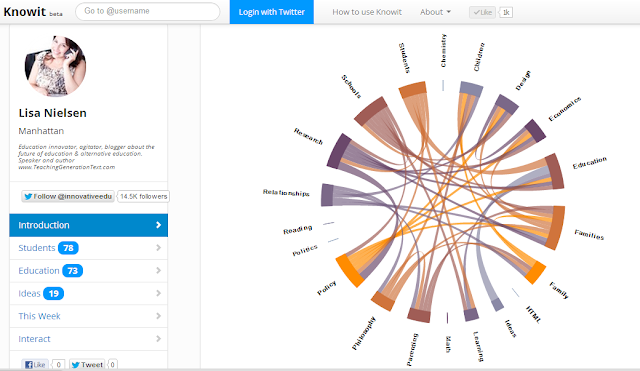The width and height of the screenshot is (640, 371).
Task: Click the Relationships chart label
Action: [x=286, y=193]
